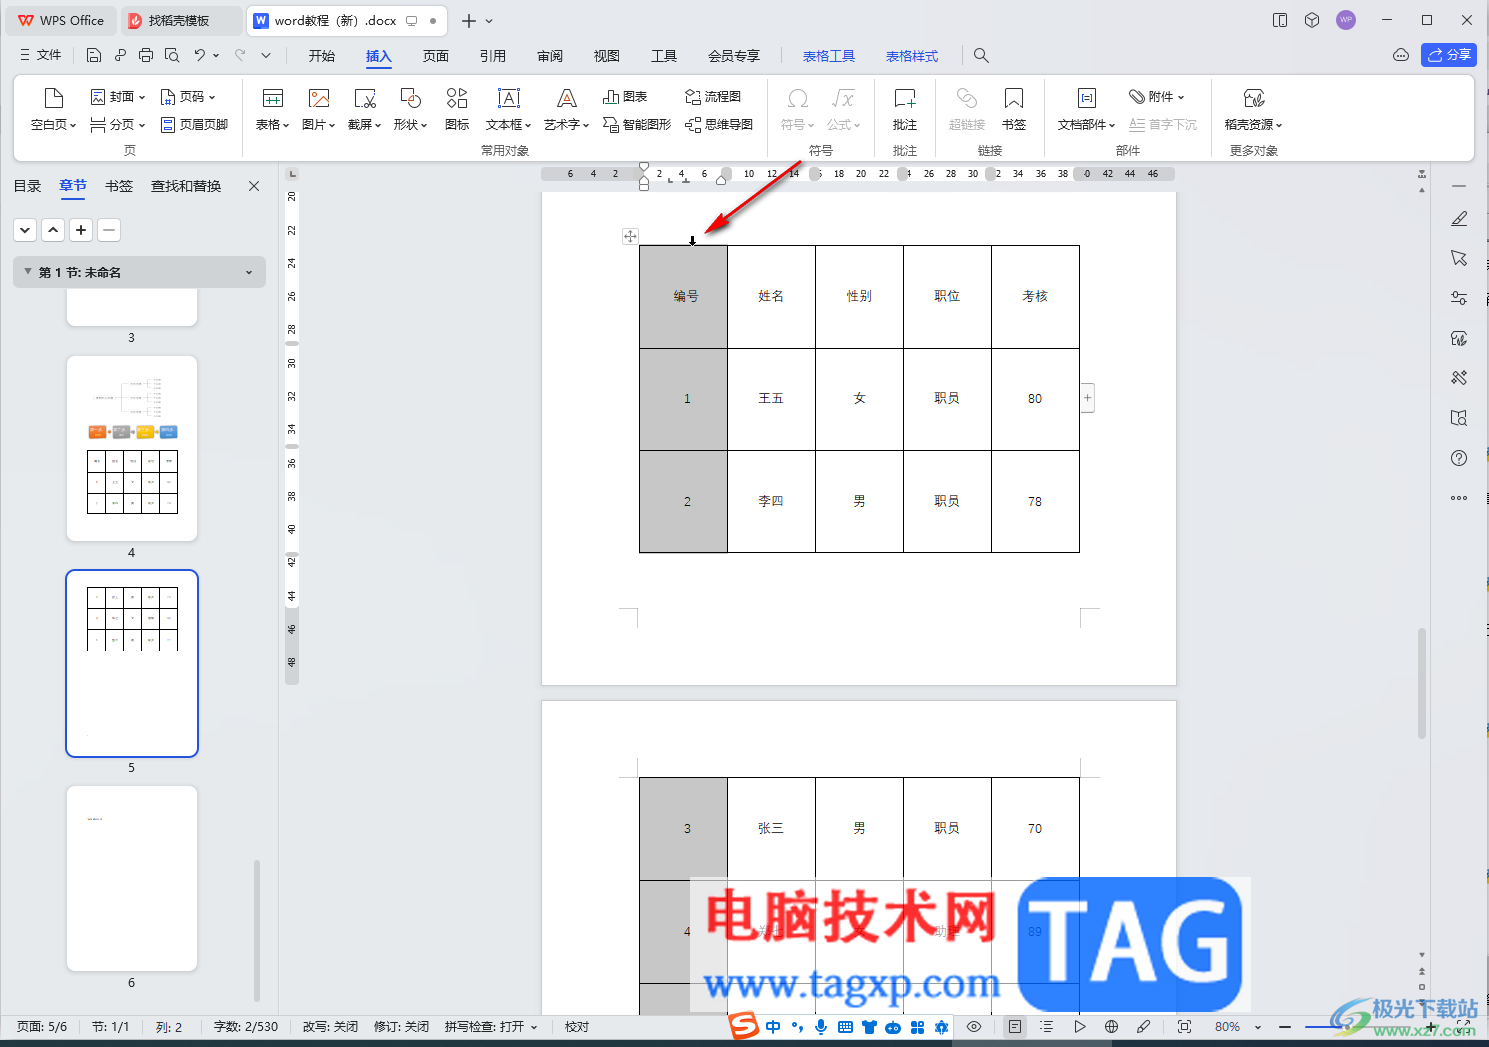Click the Sogou input method icon
Viewport: 1489px width, 1047px height.
coord(743,1026)
